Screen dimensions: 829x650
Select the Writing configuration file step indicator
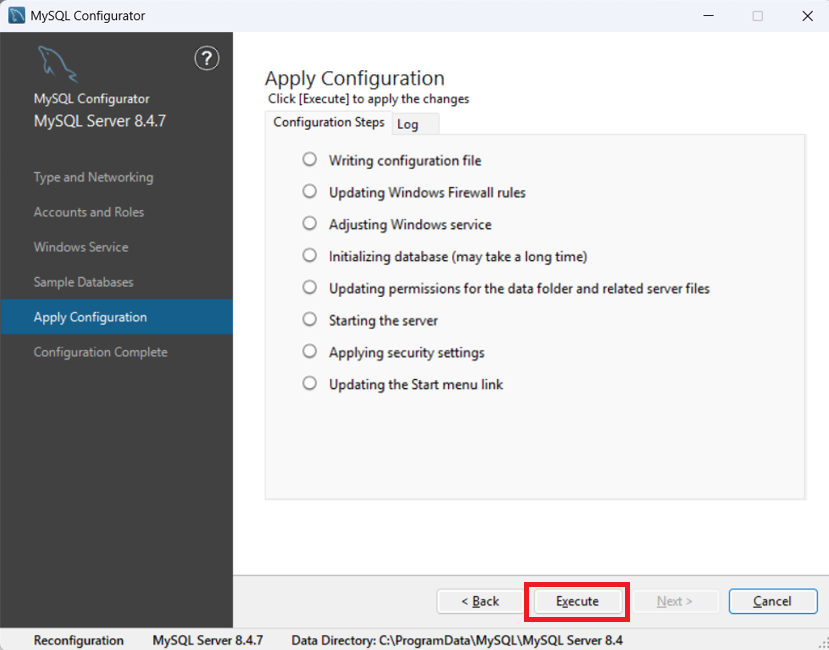coord(310,160)
